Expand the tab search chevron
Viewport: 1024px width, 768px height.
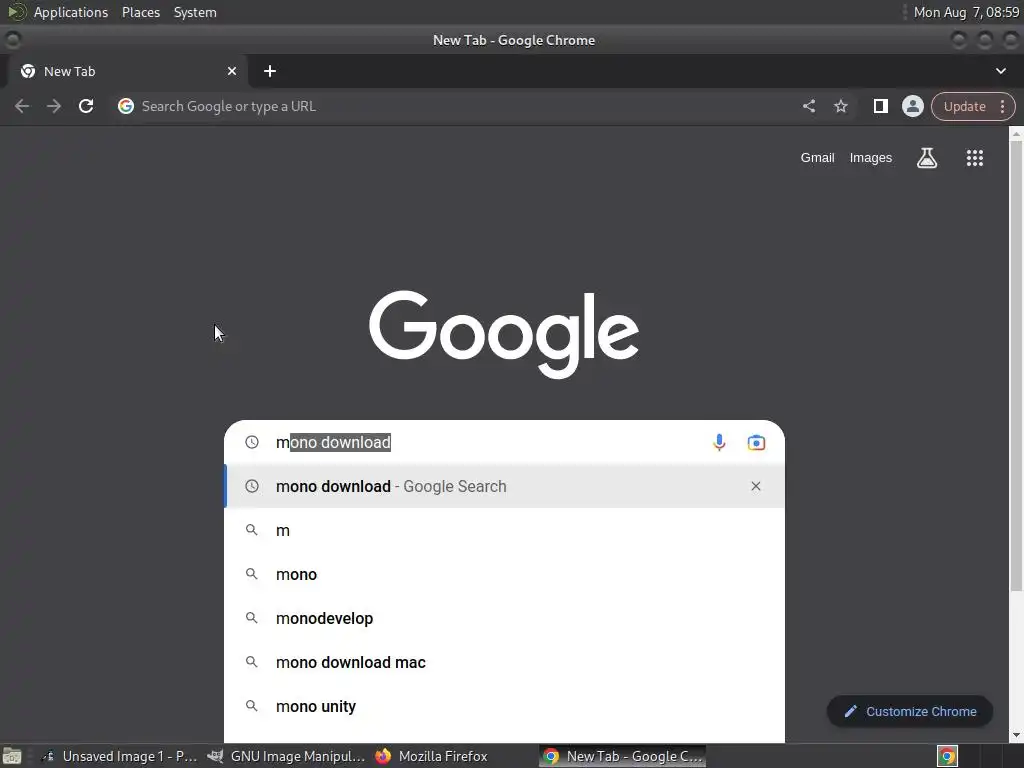tap(1000, 71)
